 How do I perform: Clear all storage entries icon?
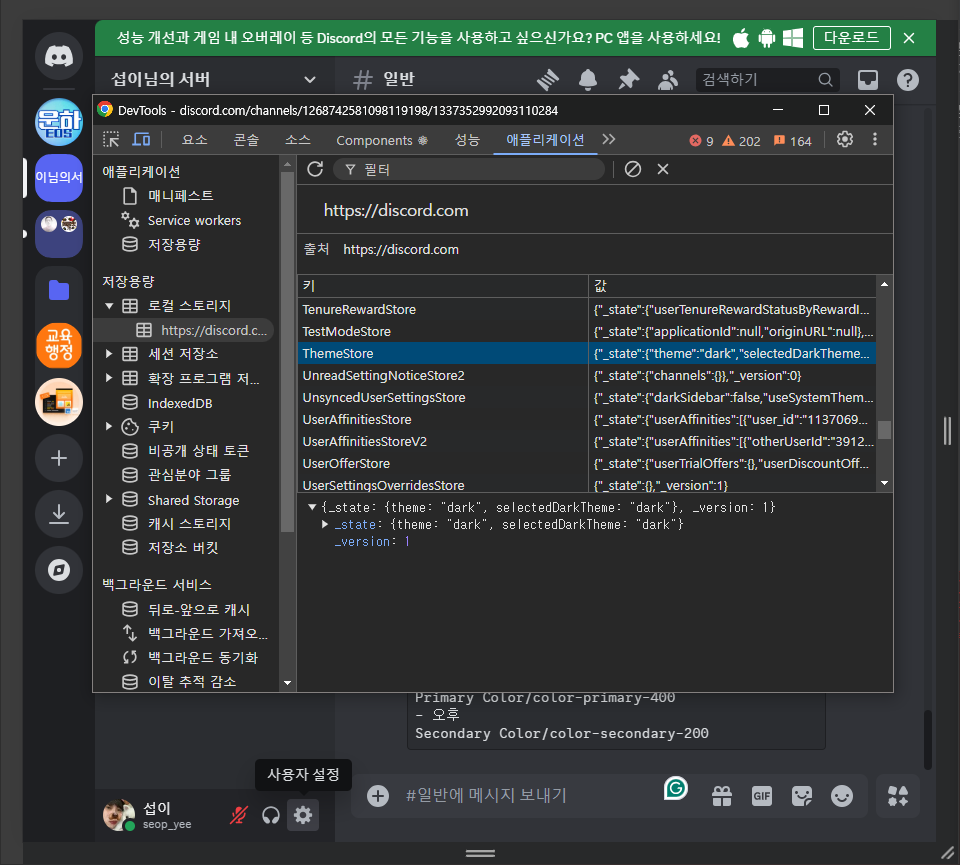[632, 169]
